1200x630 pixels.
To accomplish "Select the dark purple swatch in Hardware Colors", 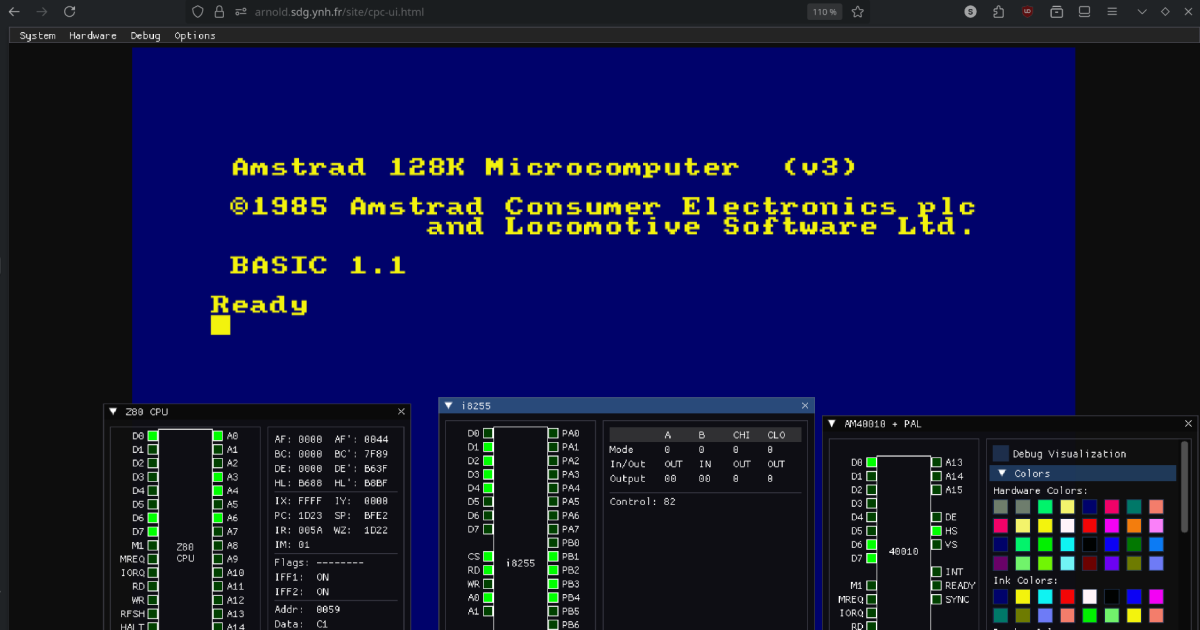I will pos(1000,564).
